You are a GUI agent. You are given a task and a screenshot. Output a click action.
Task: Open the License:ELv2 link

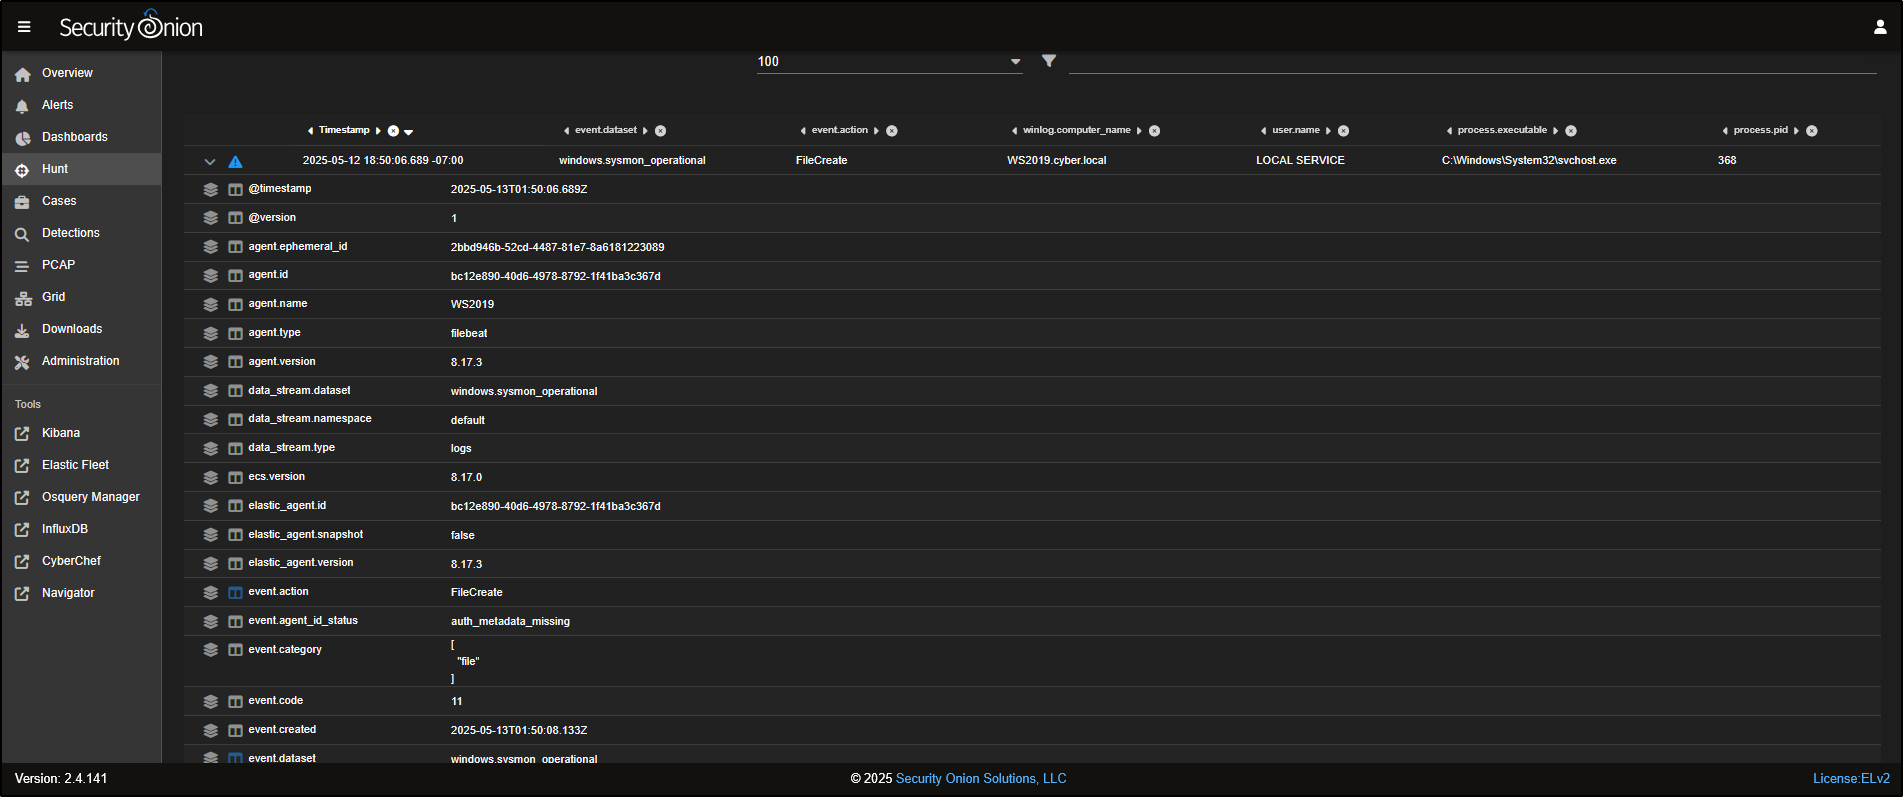point(1851,778)
